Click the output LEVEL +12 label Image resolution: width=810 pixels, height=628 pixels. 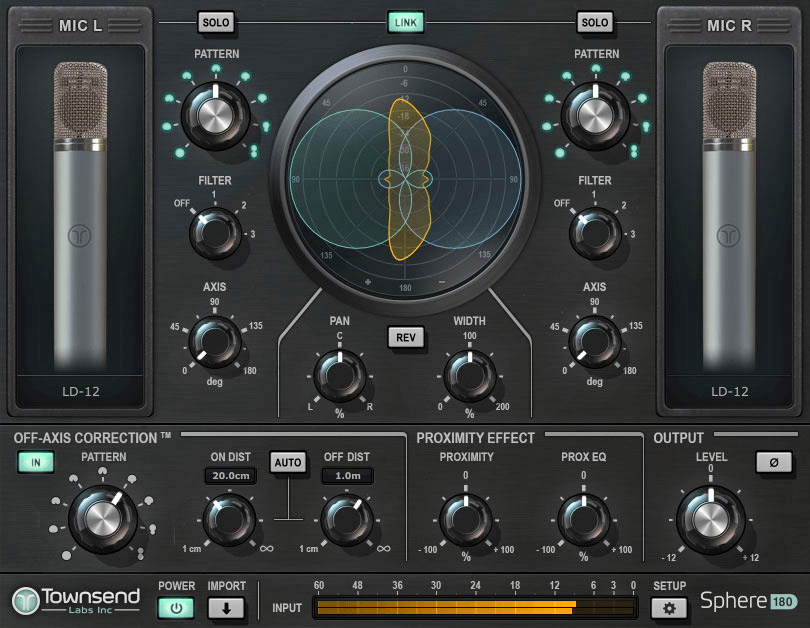pos(751,557)
